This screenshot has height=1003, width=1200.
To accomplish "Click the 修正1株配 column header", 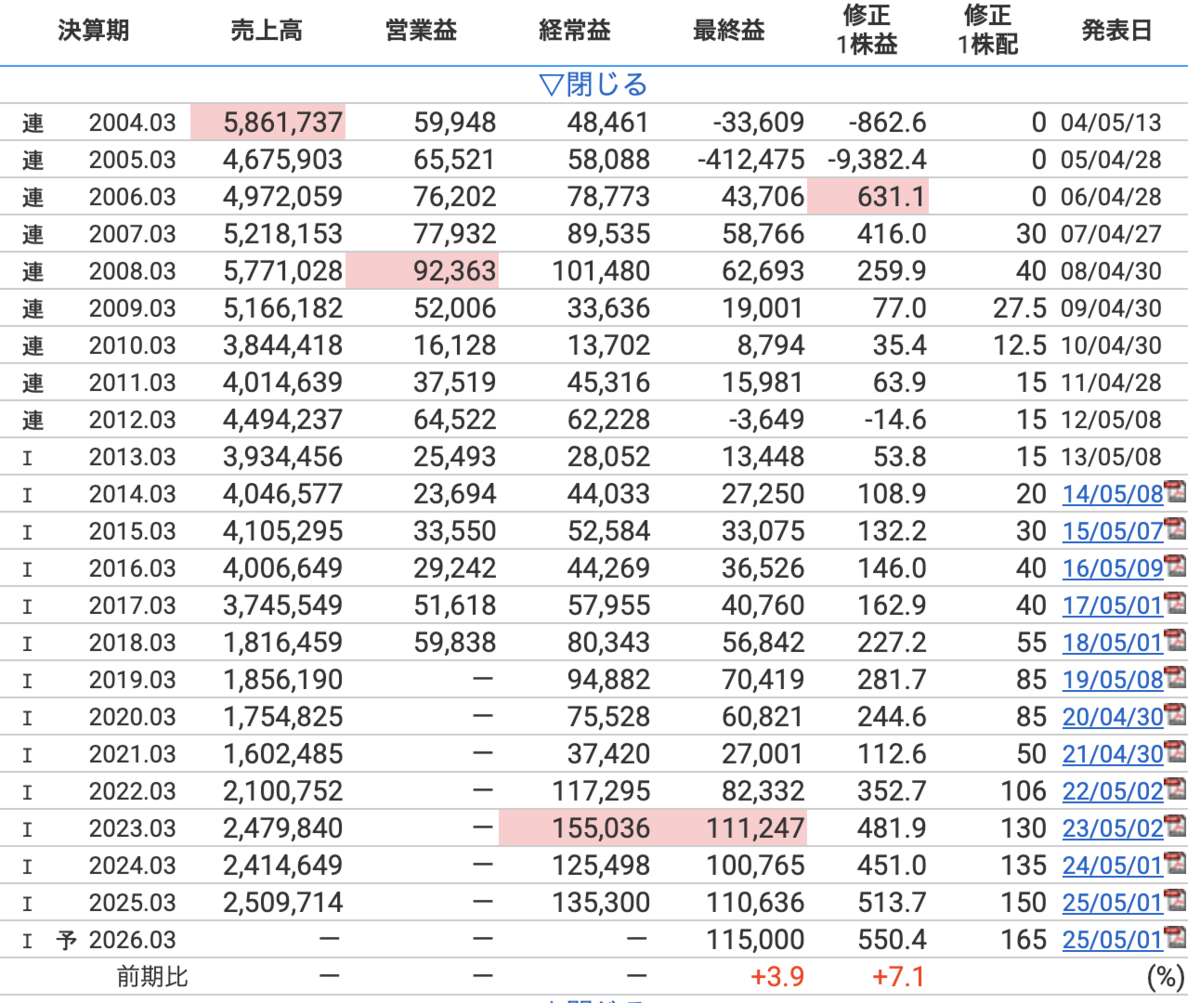I will (x=989, y=30).
